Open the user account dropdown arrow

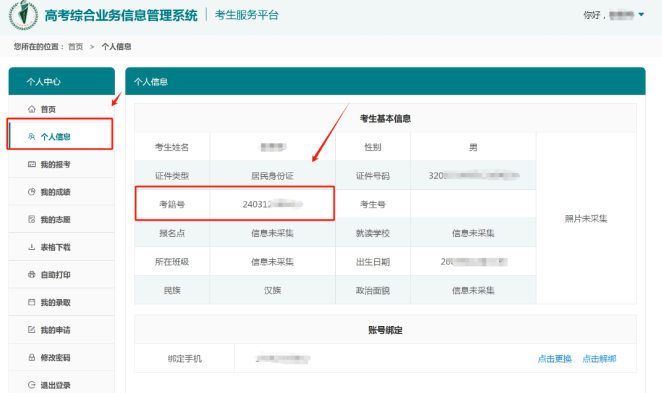(641, 15)
